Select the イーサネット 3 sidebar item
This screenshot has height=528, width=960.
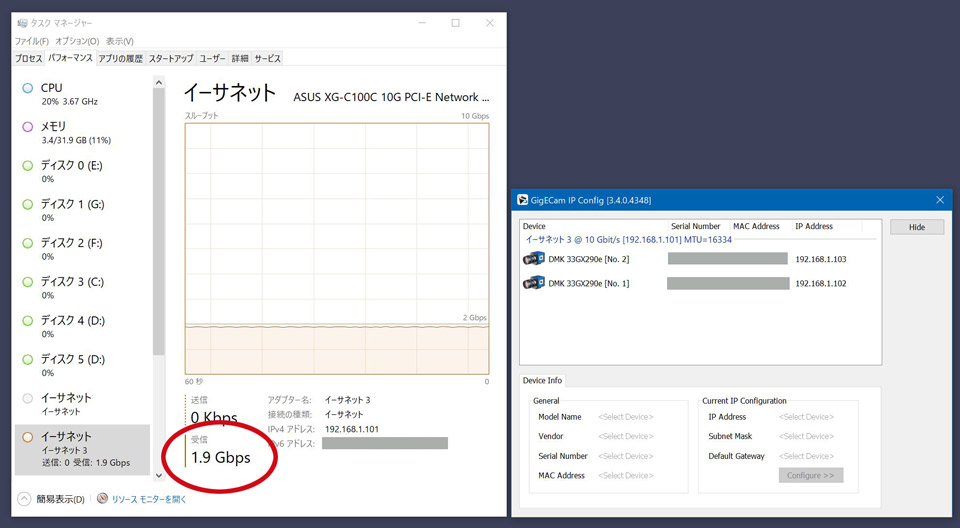click(82, 450)
